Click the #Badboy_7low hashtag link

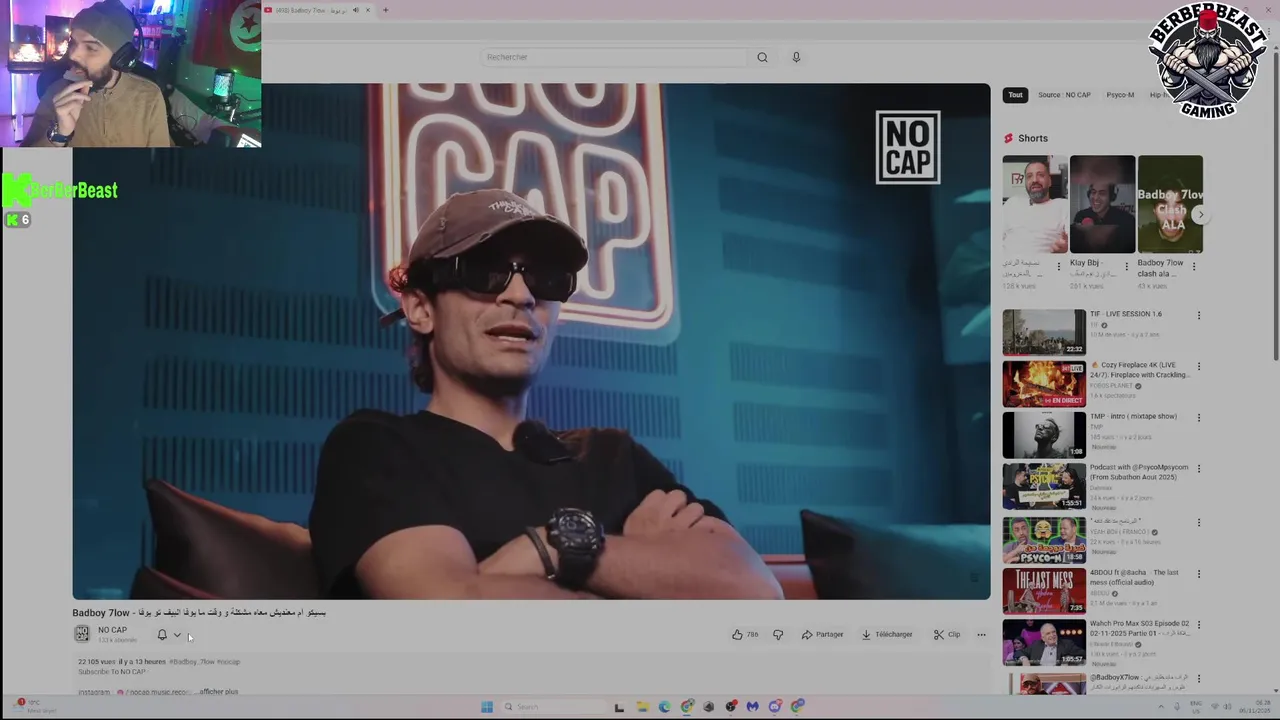click(x=191, y=662)
